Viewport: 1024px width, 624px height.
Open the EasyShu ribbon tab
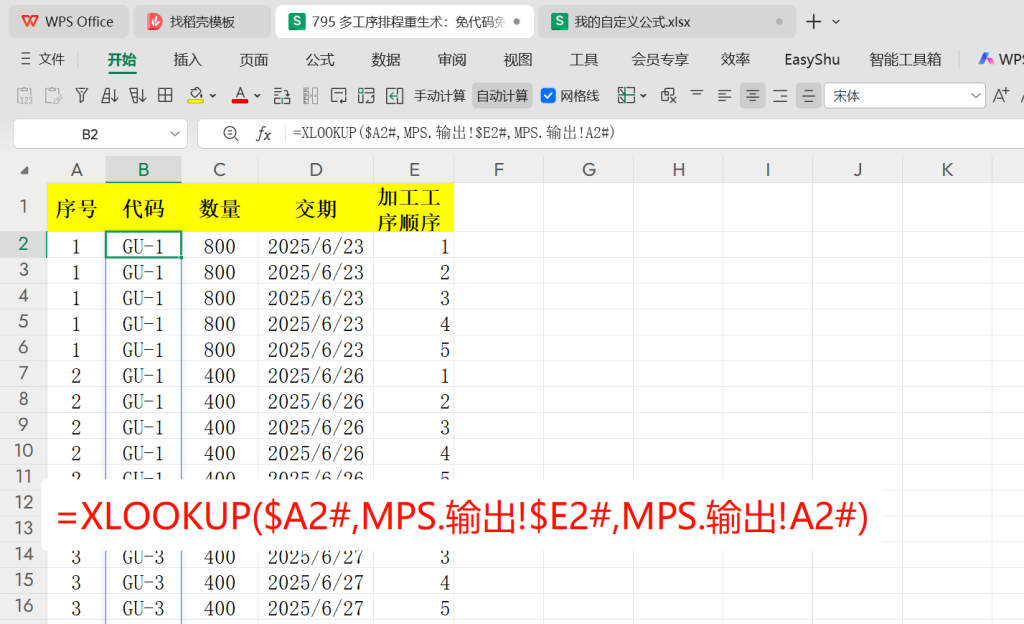(812, 59)
